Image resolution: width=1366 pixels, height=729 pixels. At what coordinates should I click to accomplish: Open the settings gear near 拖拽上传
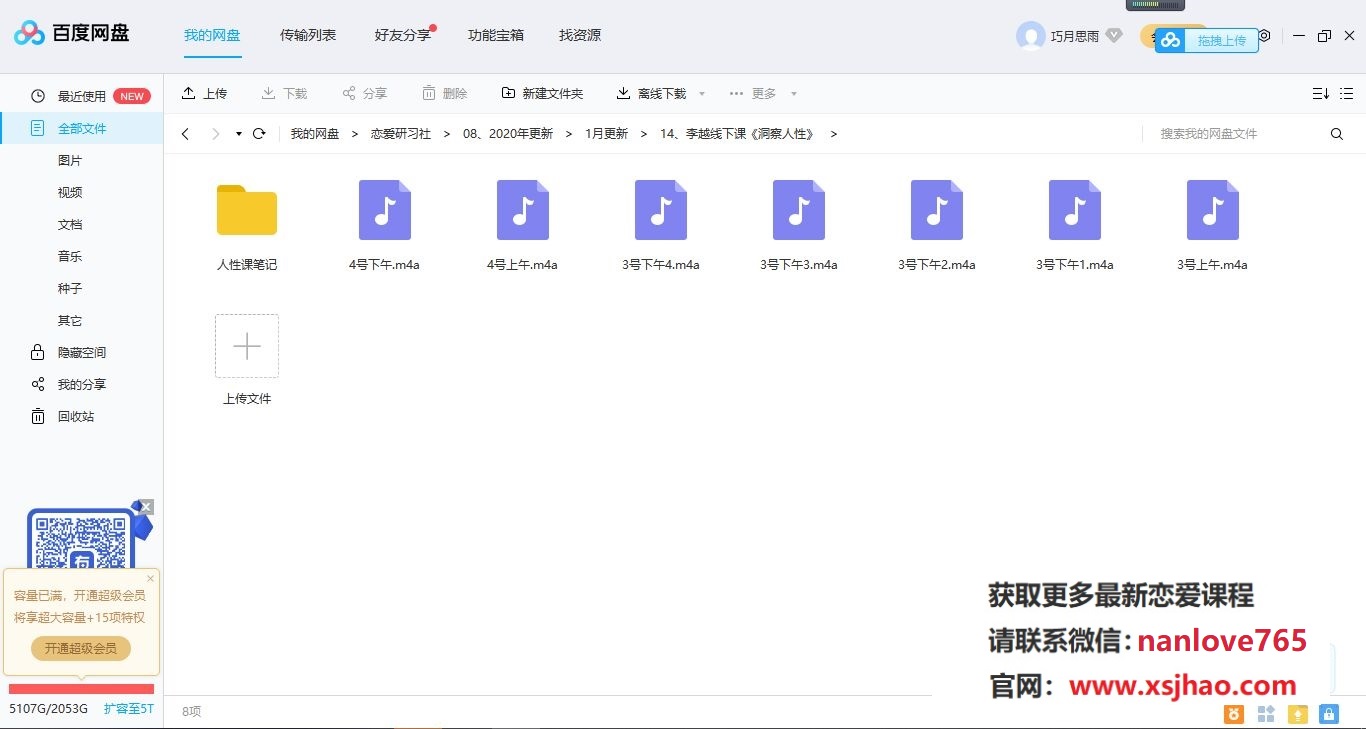click(1264, 35)
